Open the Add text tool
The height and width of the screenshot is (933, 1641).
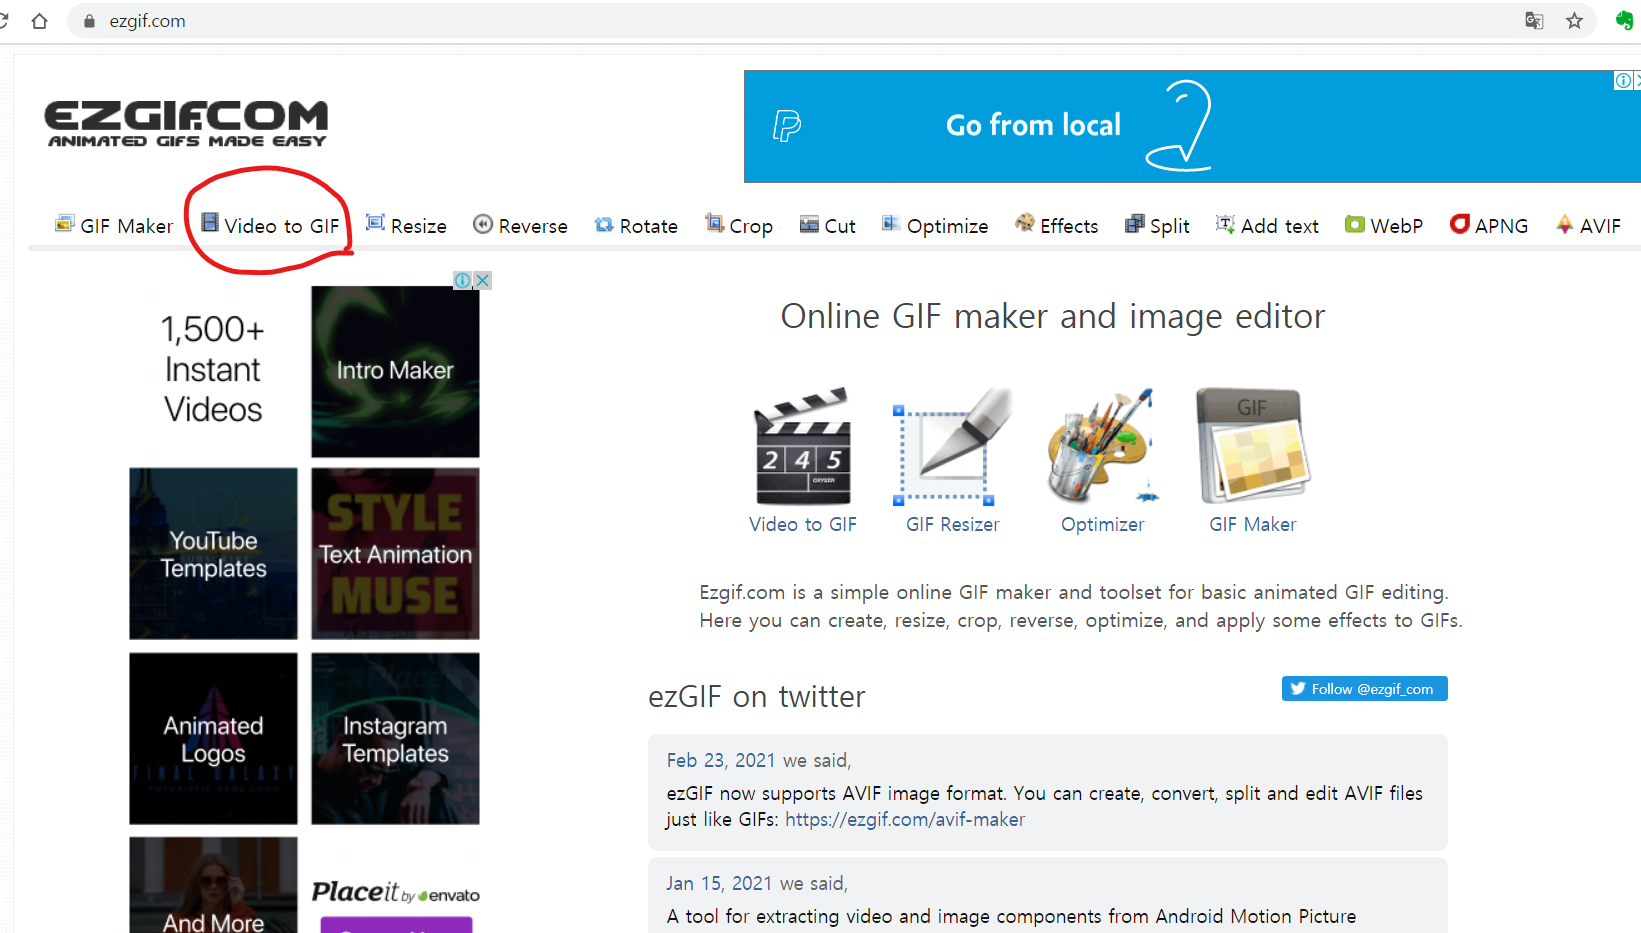pos(1267,225)
